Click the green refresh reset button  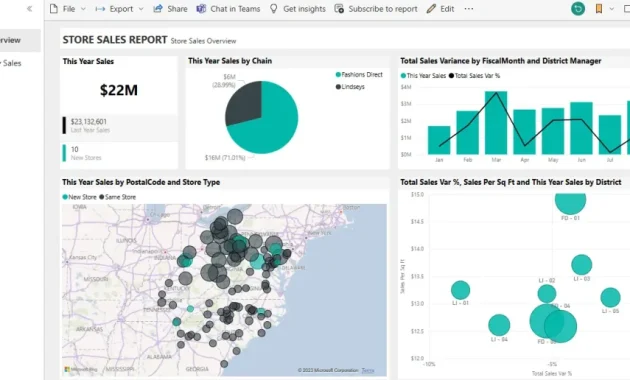(578, 8)
